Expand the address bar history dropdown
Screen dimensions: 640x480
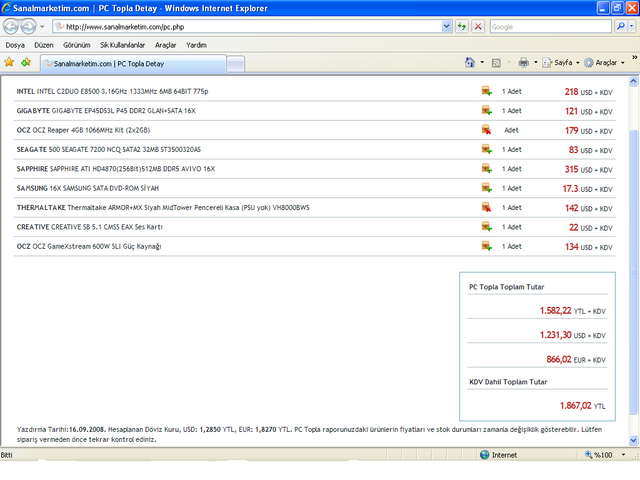click(447, 27)
